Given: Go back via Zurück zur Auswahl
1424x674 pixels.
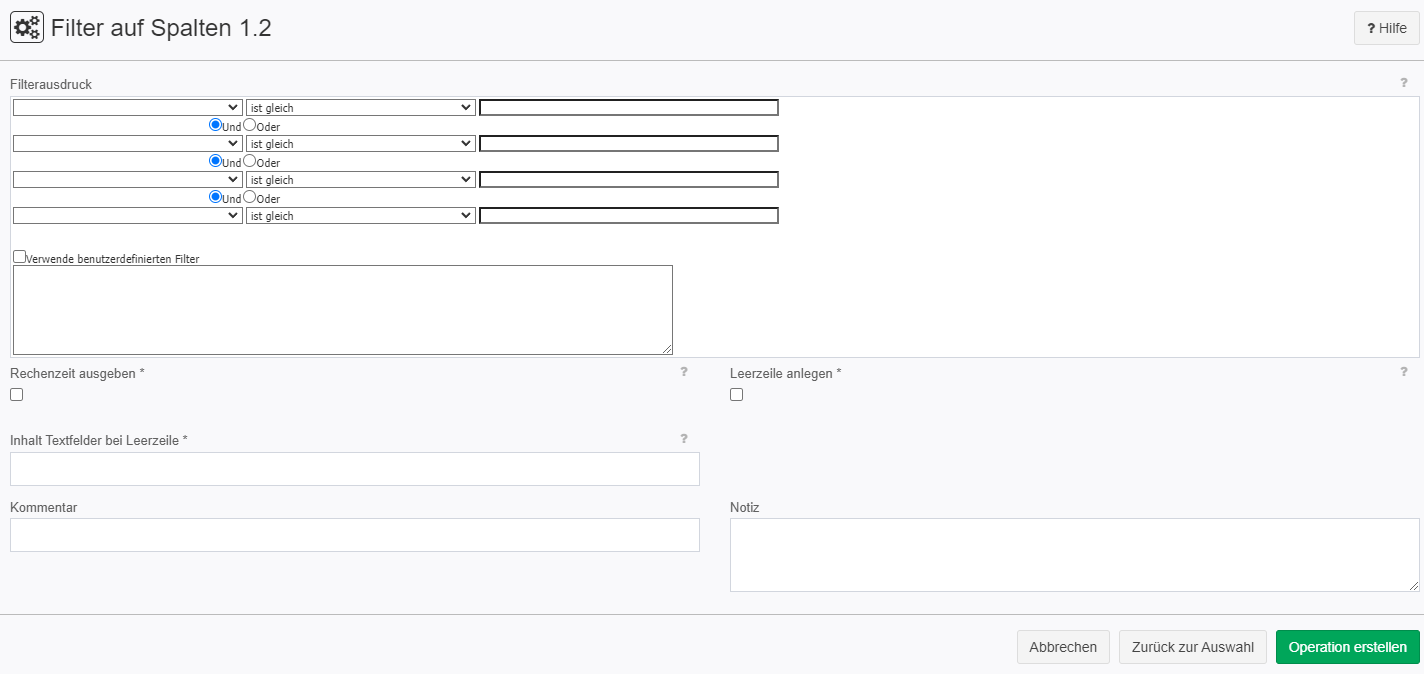Looking at the screenshot, I should (1193, 647).
